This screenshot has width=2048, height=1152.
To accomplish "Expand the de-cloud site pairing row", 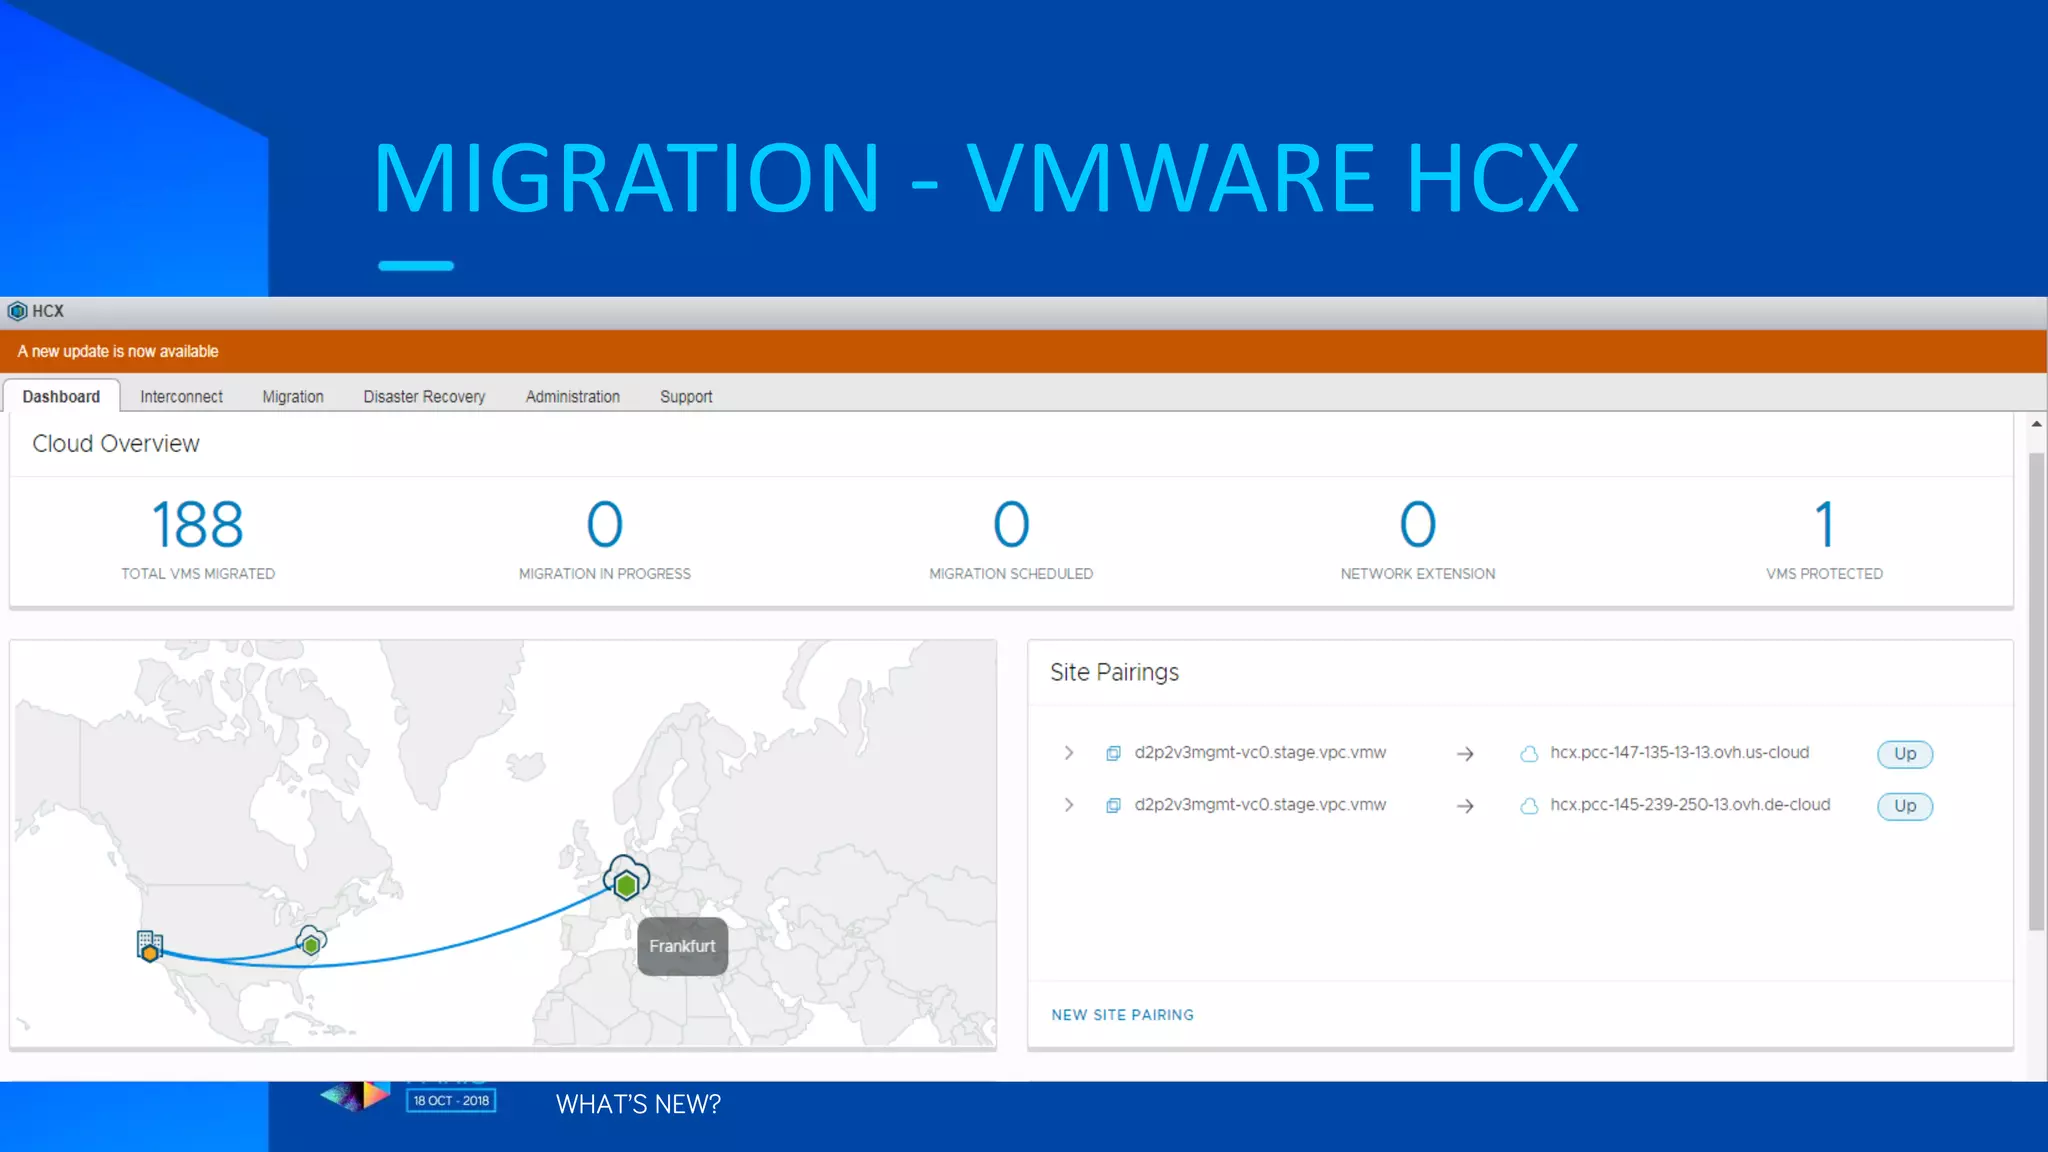I will click(1069, 805).
